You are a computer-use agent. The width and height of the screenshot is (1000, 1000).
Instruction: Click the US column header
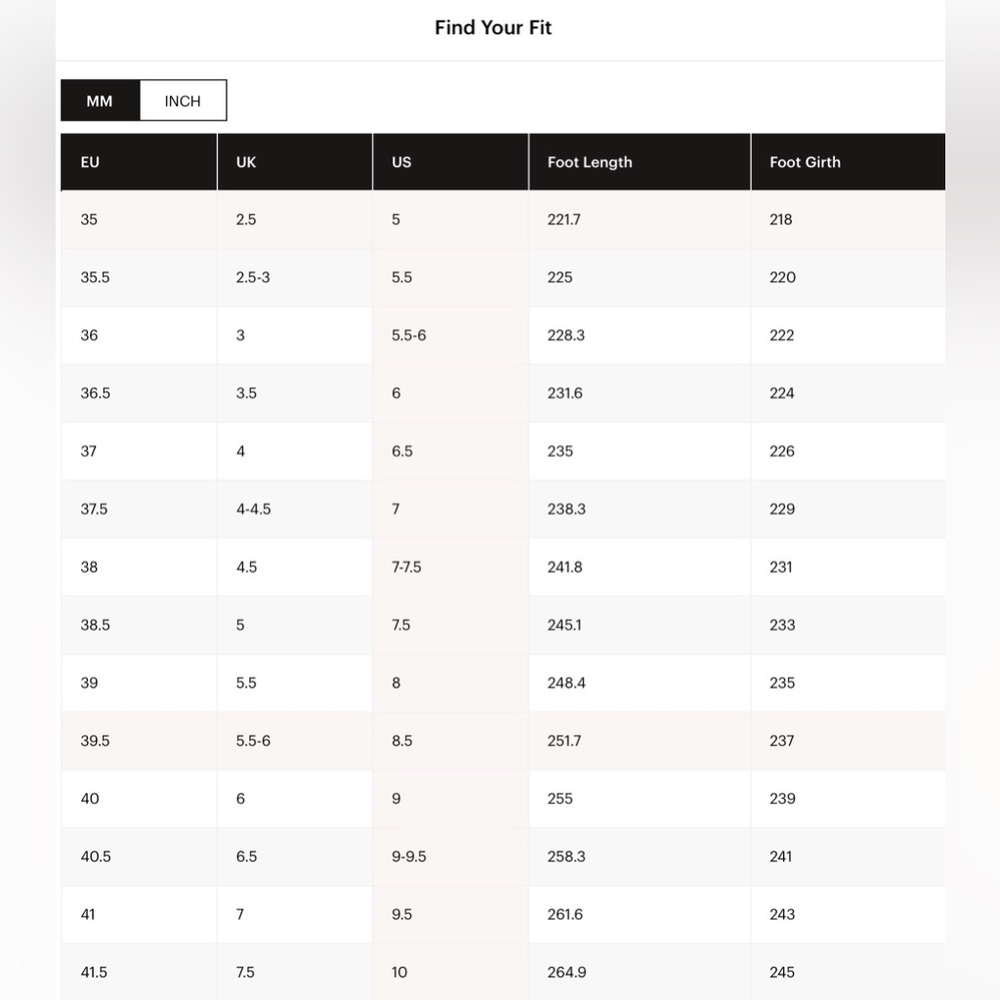[451, 162]
